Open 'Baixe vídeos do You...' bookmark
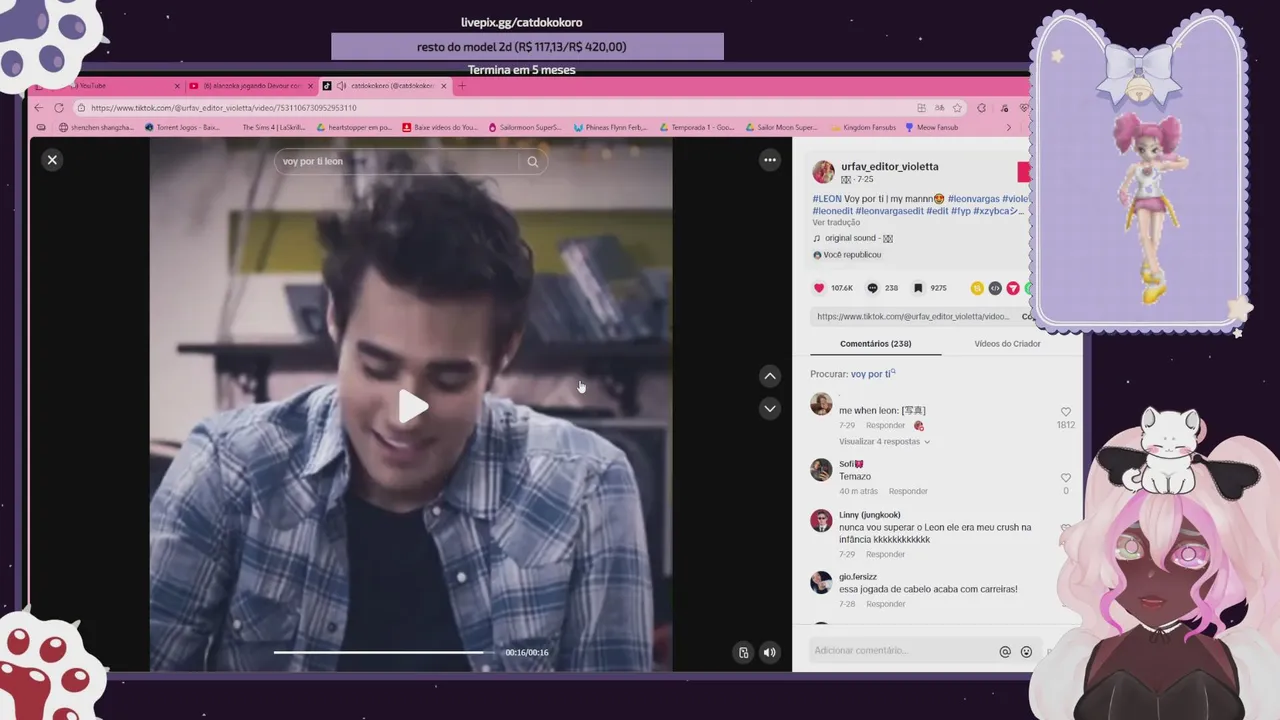This screenshot has height=720, width=1280. click(x=440, y=127)
